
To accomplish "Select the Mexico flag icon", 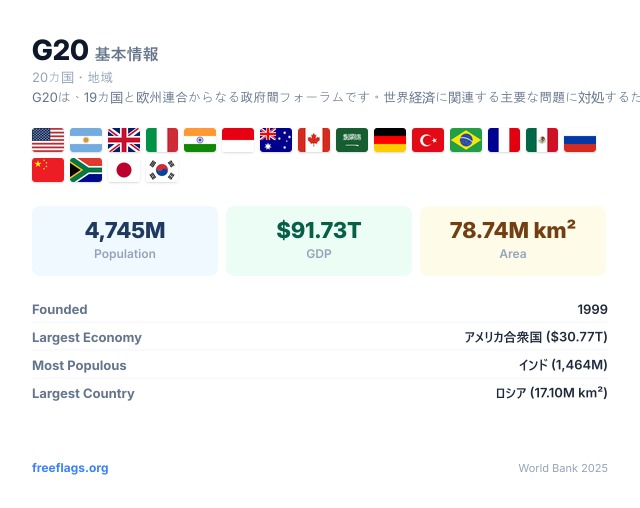I will [x=541, y=140].
